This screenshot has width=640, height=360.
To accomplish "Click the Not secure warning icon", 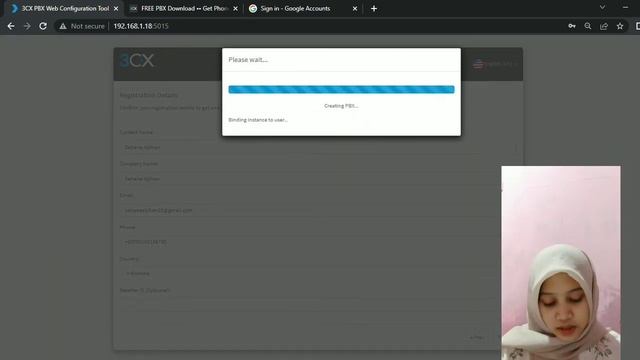I will pos(63,26).
